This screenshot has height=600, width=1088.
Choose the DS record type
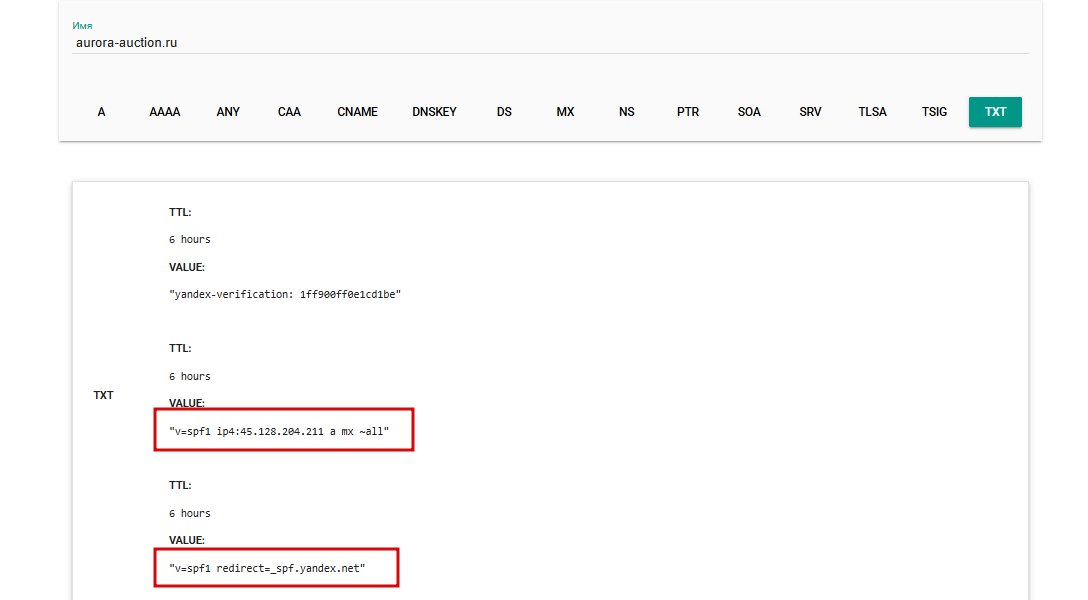click(504, 112)
